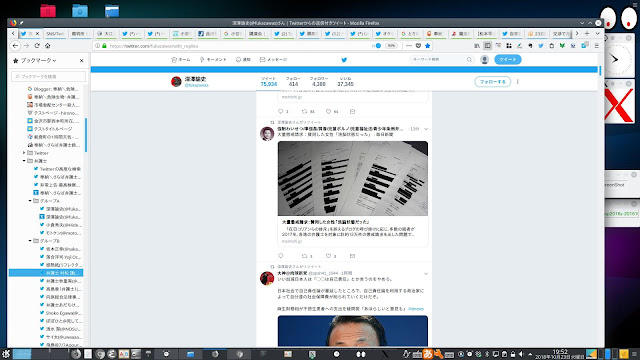Open the Firefox library icon
640x360 pixels.
[x=477, y=46]
